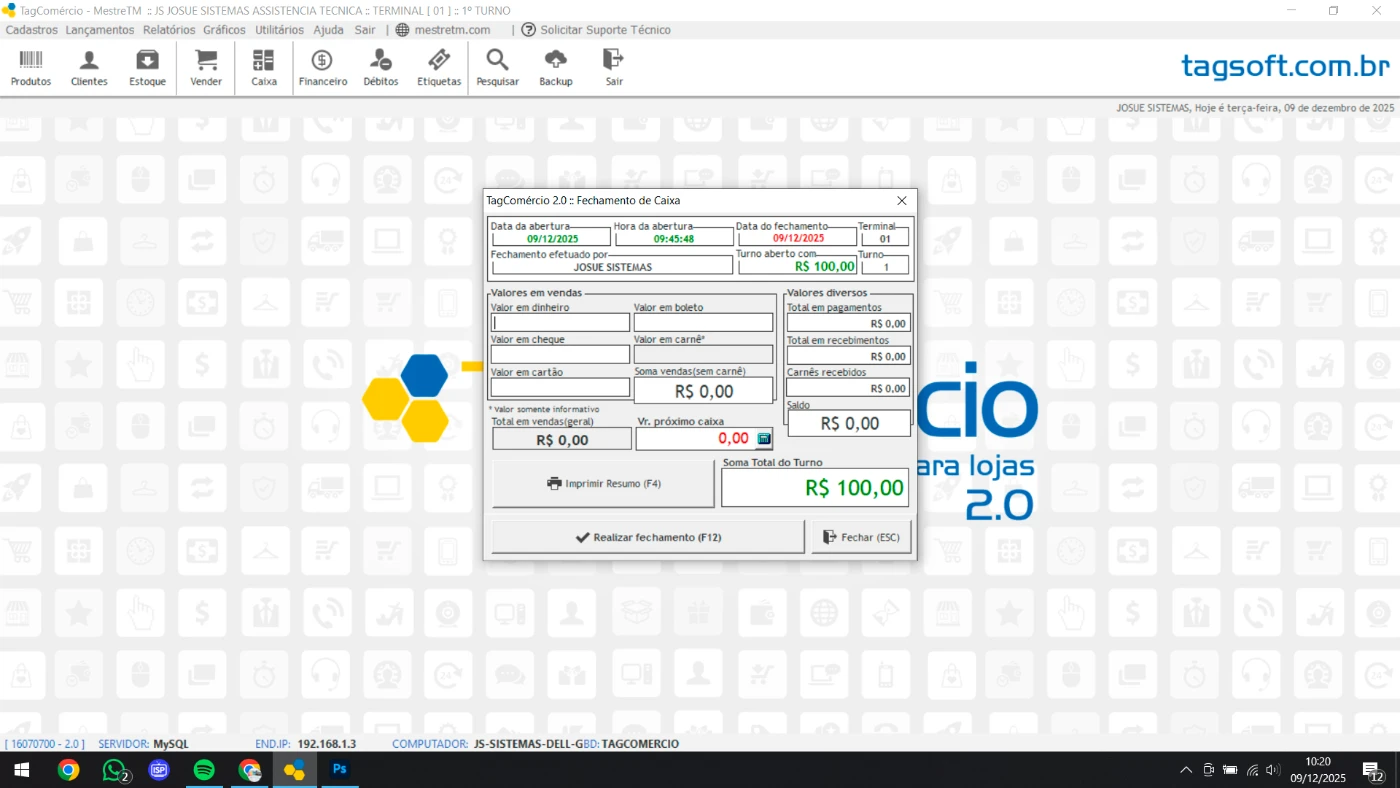1400x788 pixels.
Task: Click Solicitar Suporte Técnico link
Action: 596,30
